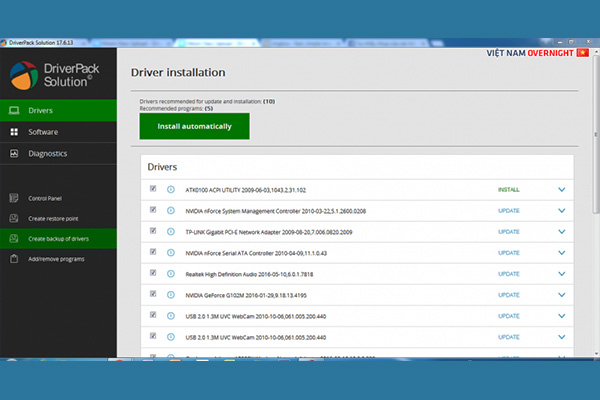
Task: Uncheck NVIDIA GeForce G102M driver
Action: point(153,294)
